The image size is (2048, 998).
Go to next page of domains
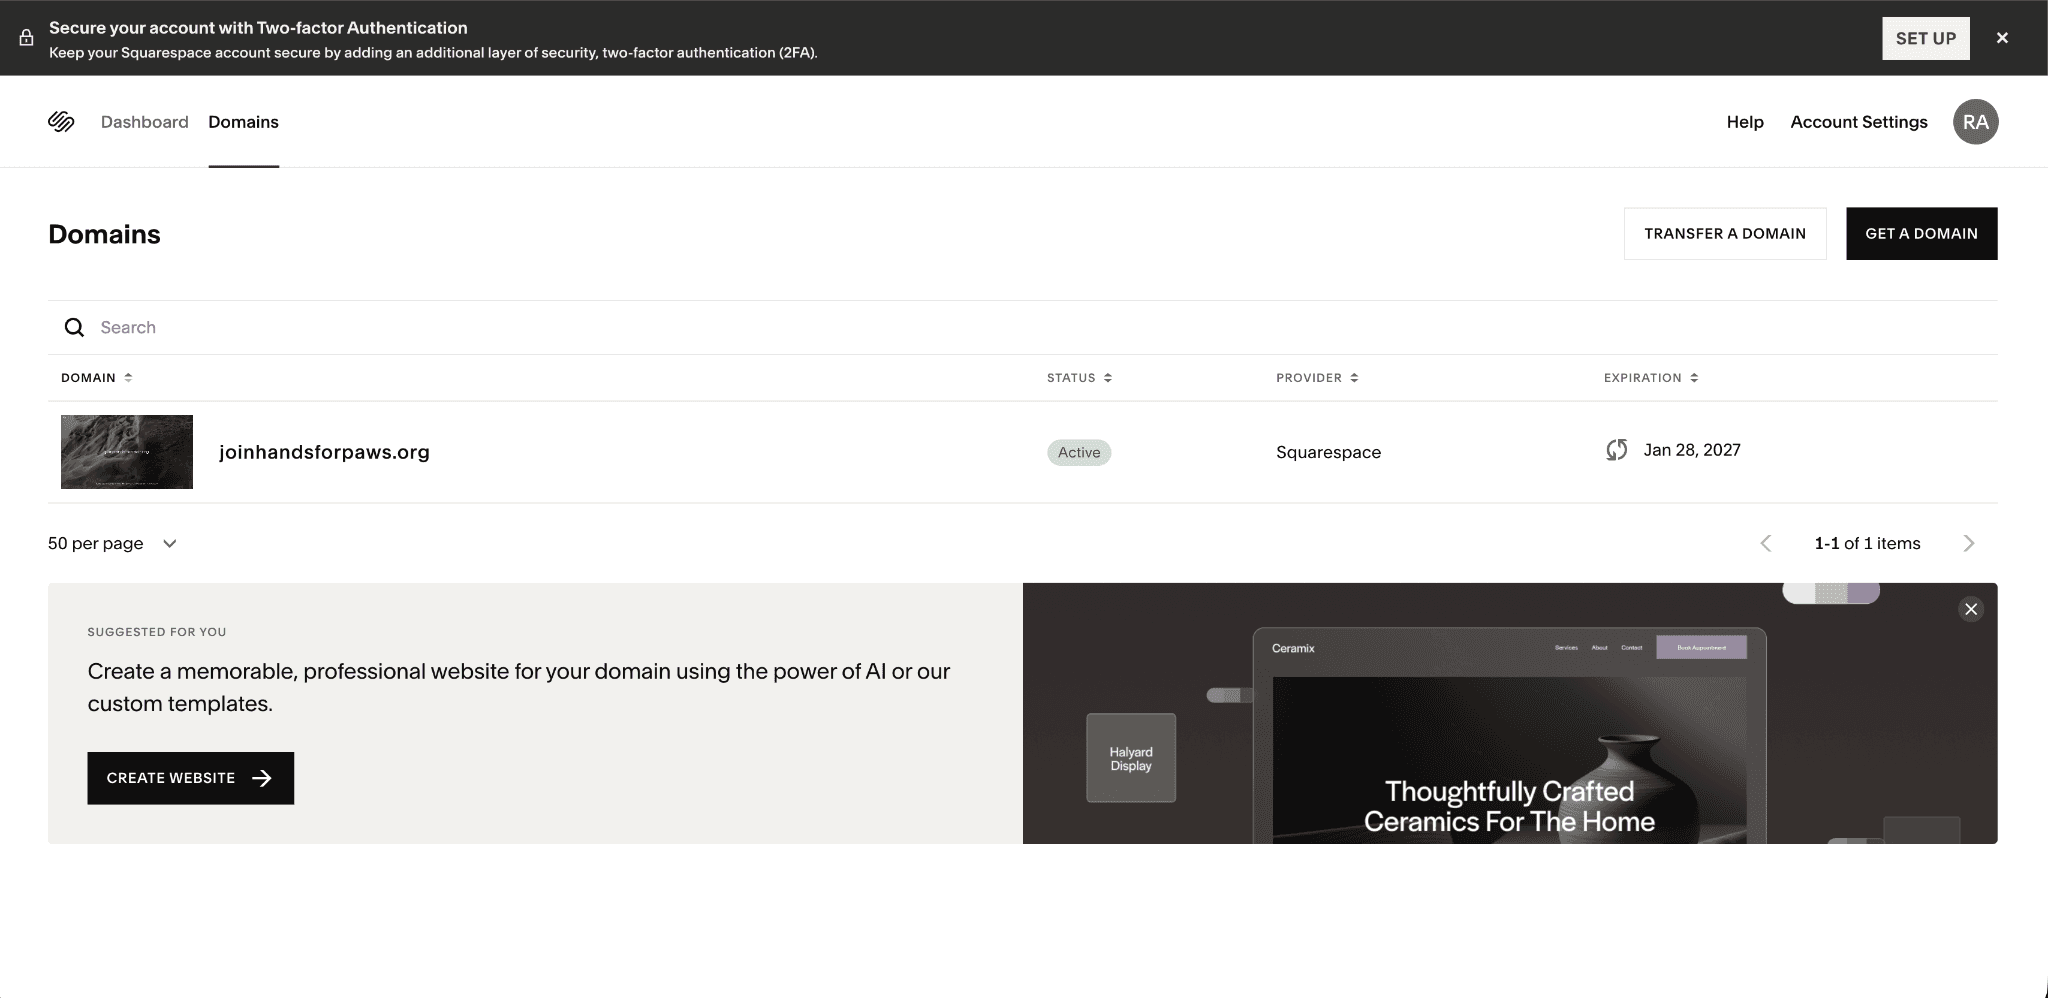[x=1968, y=543]
